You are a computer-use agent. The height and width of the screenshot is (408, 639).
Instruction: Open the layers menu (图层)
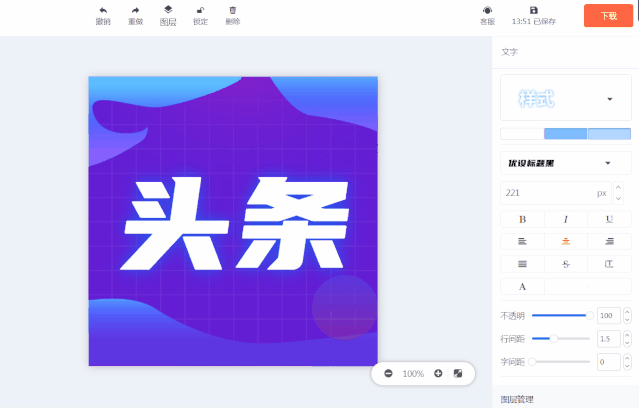point(168,16)
